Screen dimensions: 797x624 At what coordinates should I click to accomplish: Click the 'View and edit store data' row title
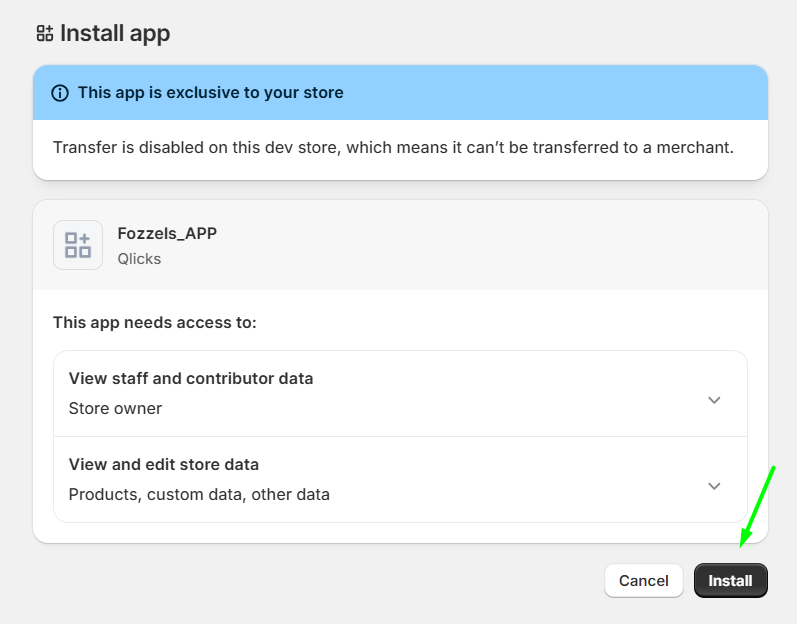(x=164, y=464)
